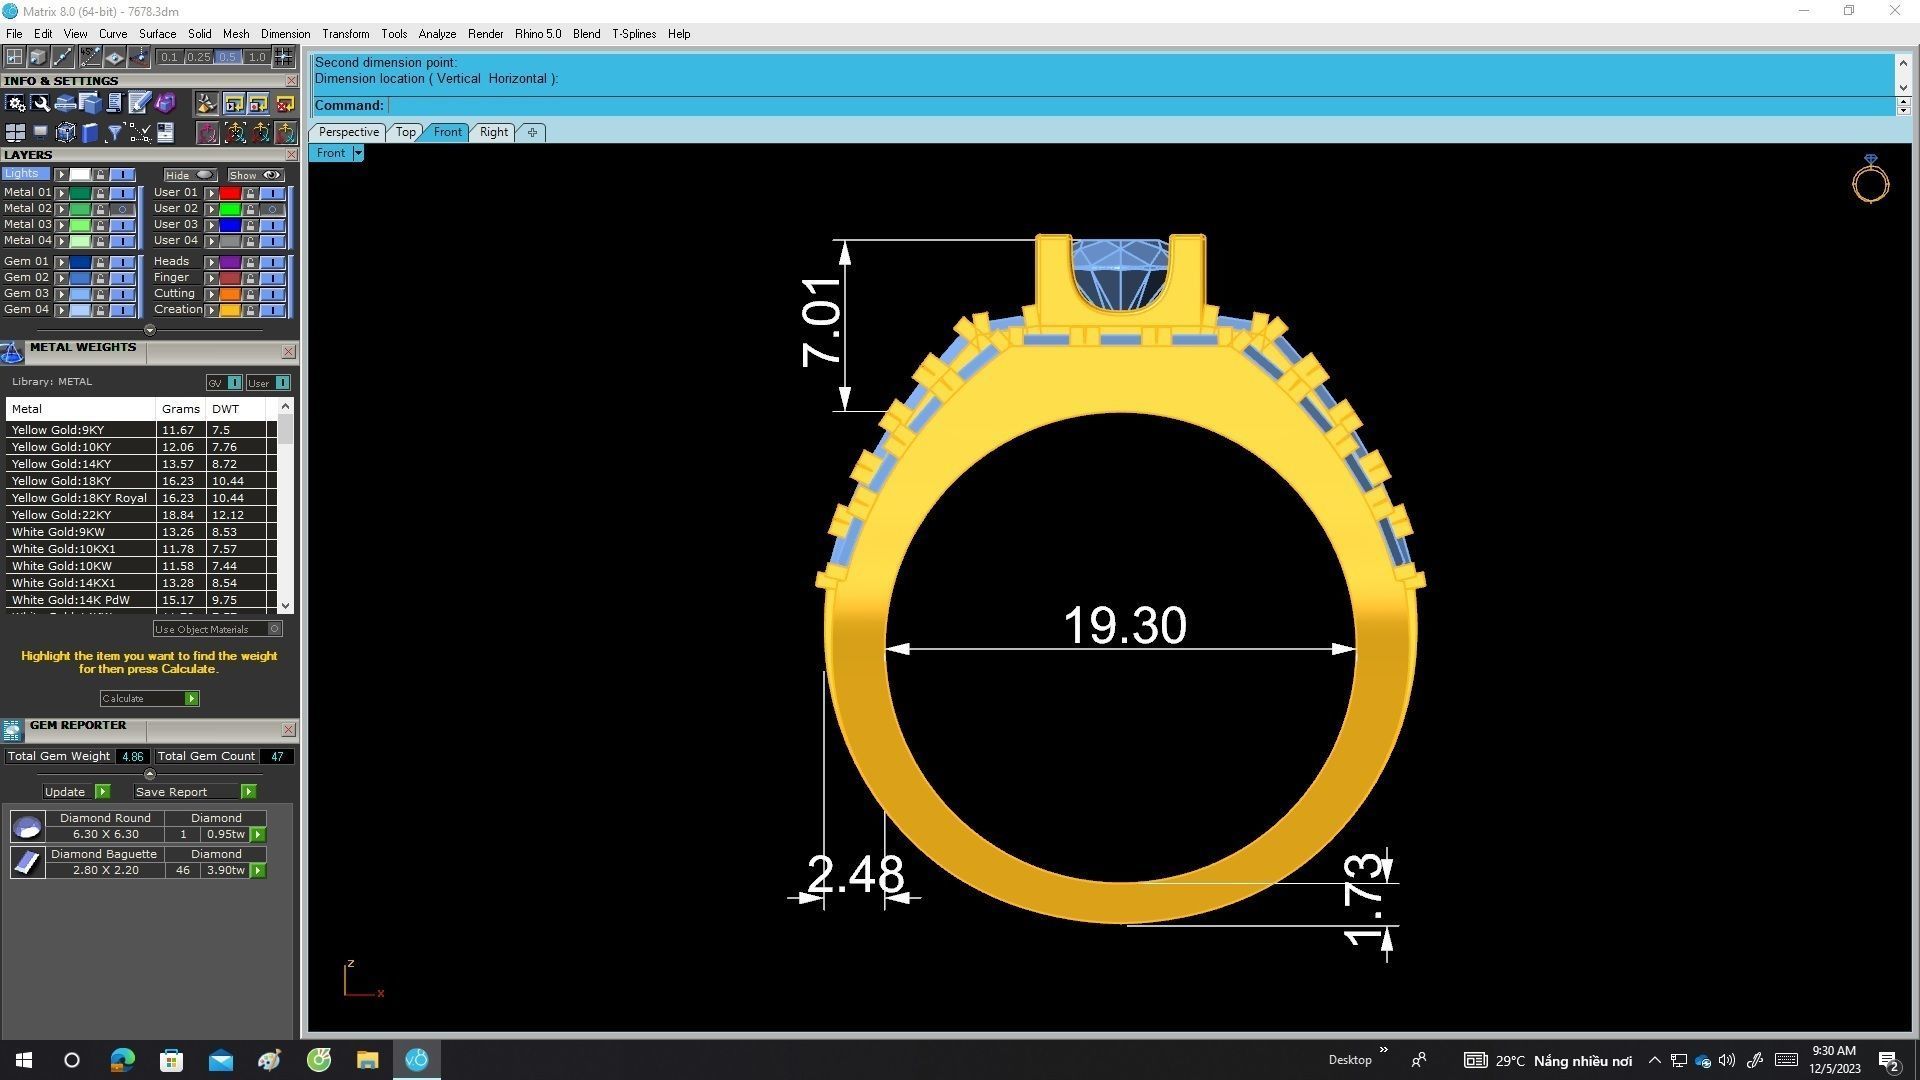Click the Hide toggle in the Layers panel

190,175
